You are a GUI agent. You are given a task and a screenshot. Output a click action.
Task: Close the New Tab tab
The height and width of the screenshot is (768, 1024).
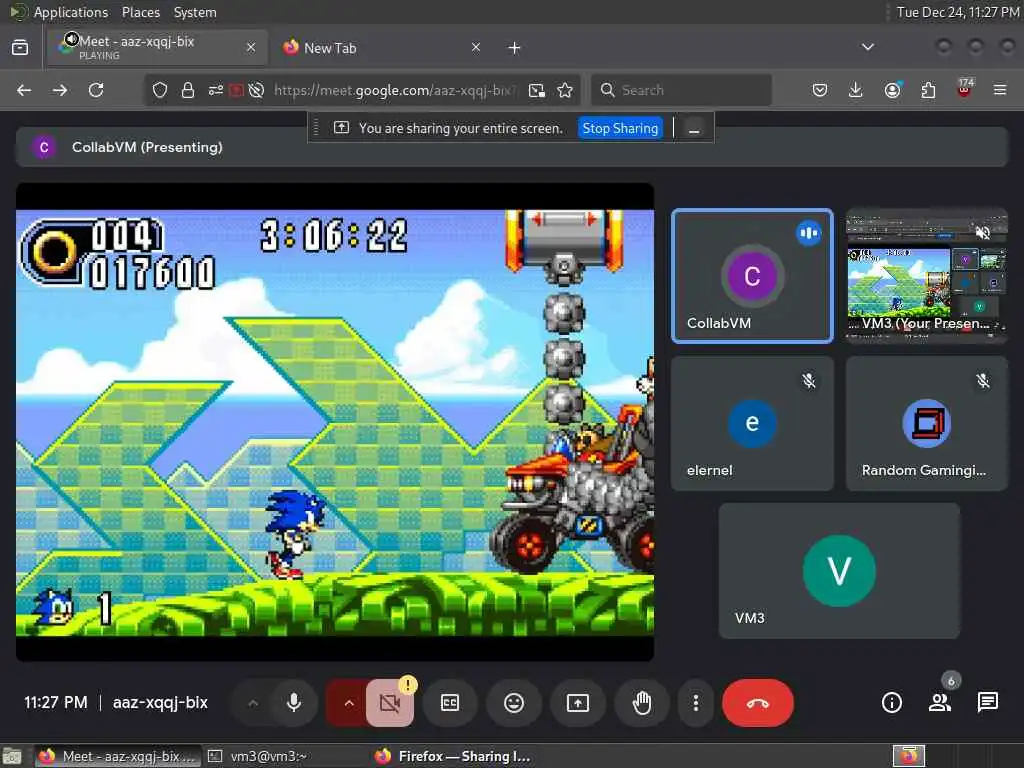coord(475,47)
